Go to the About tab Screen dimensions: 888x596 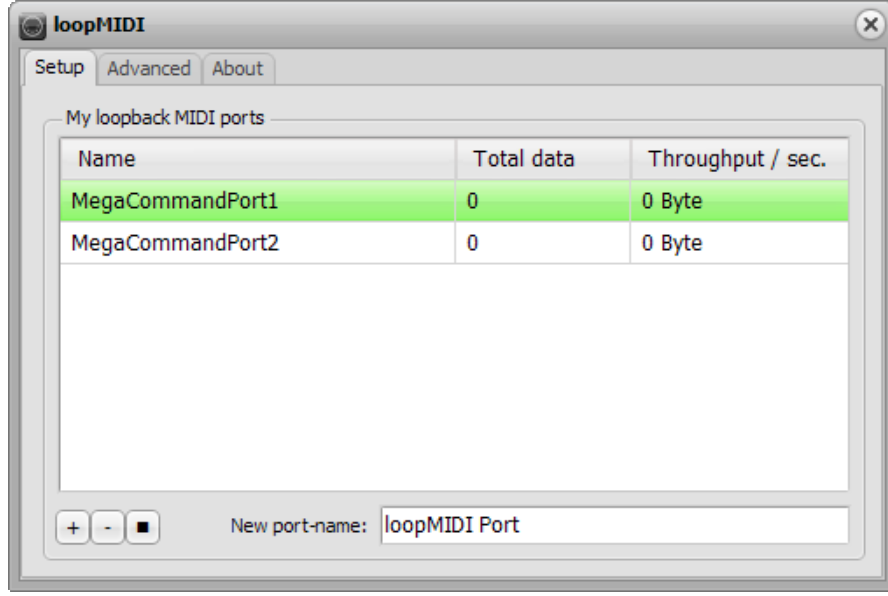(x=238, y=69)
